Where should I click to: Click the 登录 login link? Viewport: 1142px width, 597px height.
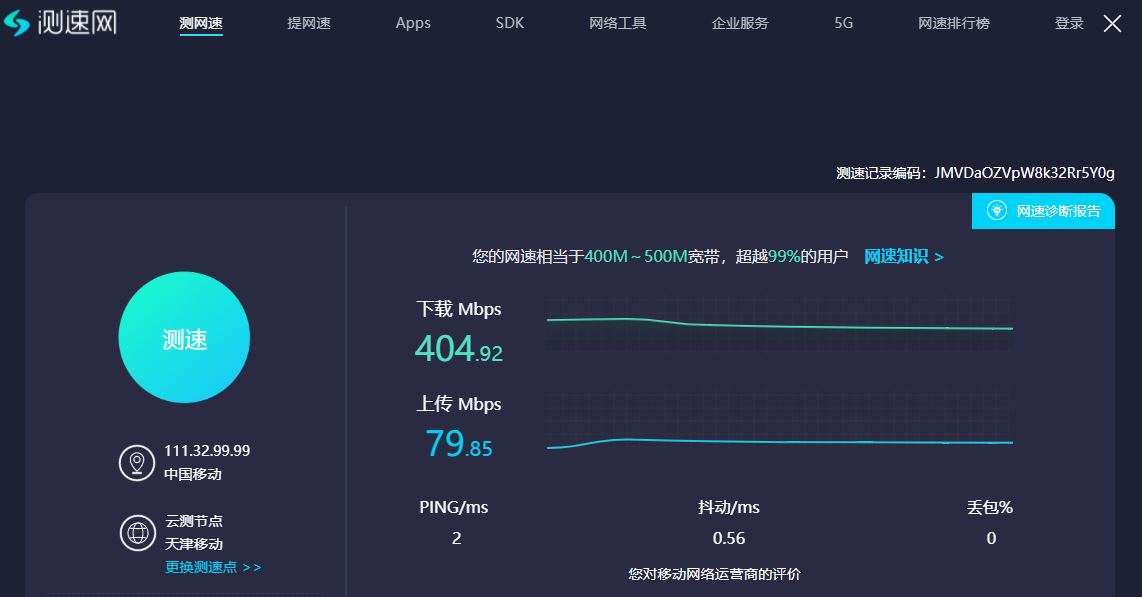1069,23
